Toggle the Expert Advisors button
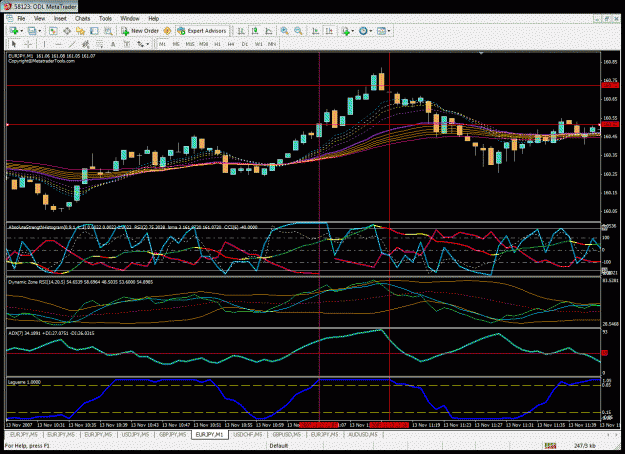Screen dimensions: 625x454 (202, 31)
